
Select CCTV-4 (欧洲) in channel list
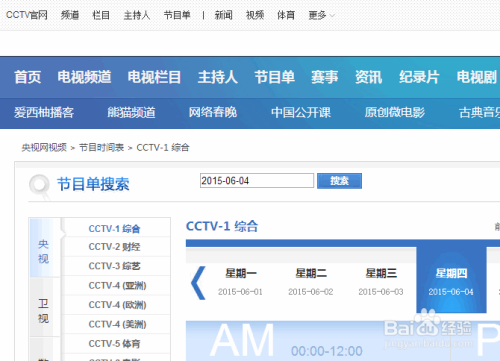[116, 305]
